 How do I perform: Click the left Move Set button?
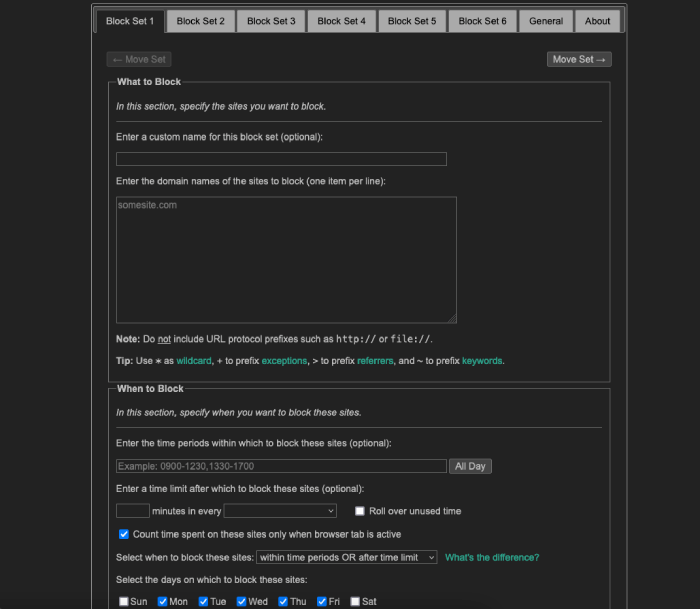pyautogui.click(x=139, y=59)
